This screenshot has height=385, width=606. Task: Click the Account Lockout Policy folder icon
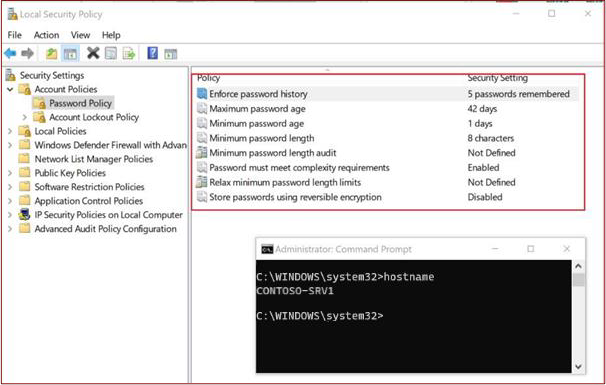tap(39, 117)
